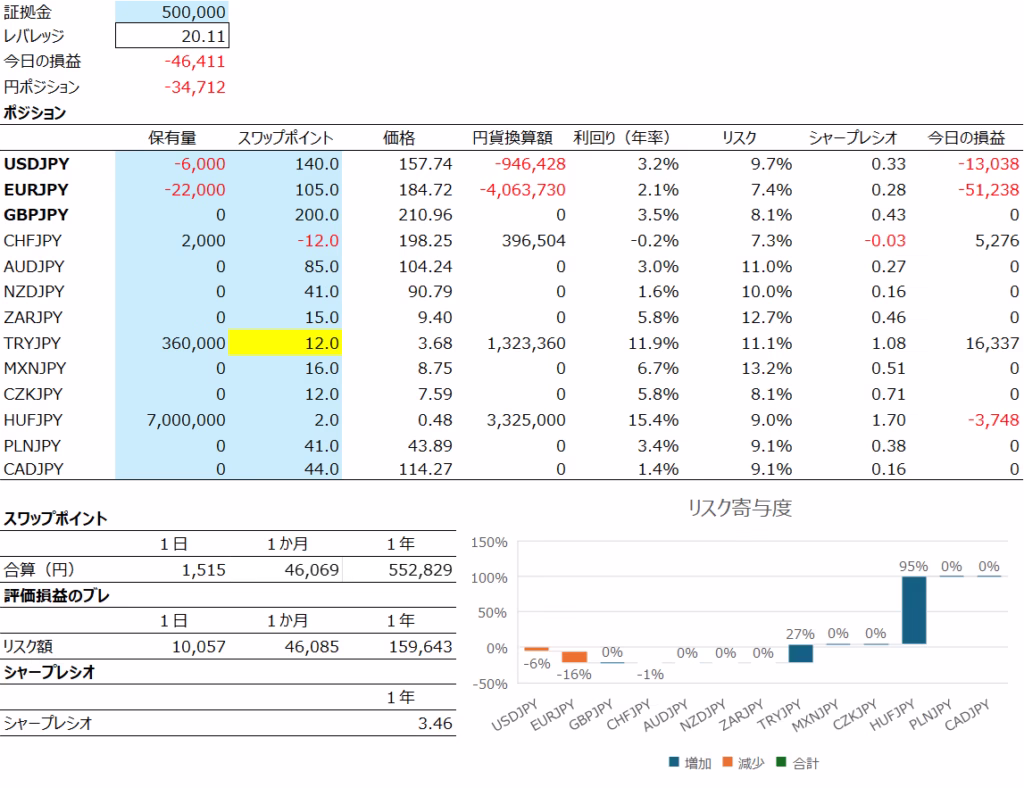1024x788 pixels.
Task: Click the leverage cell showing 20.11
Action: 172,36
